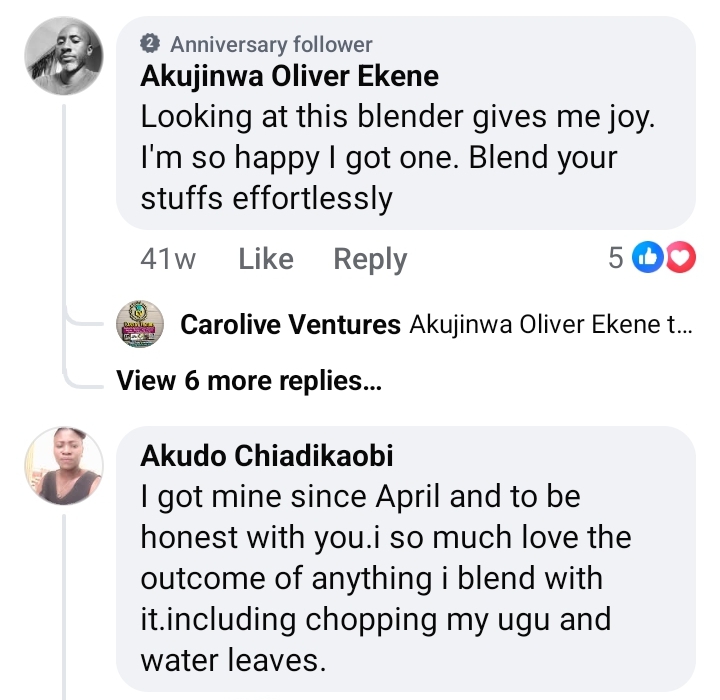Click the Anniversary follower label text
The width and height of the screenshot is (720, 700).
point(271,44)
